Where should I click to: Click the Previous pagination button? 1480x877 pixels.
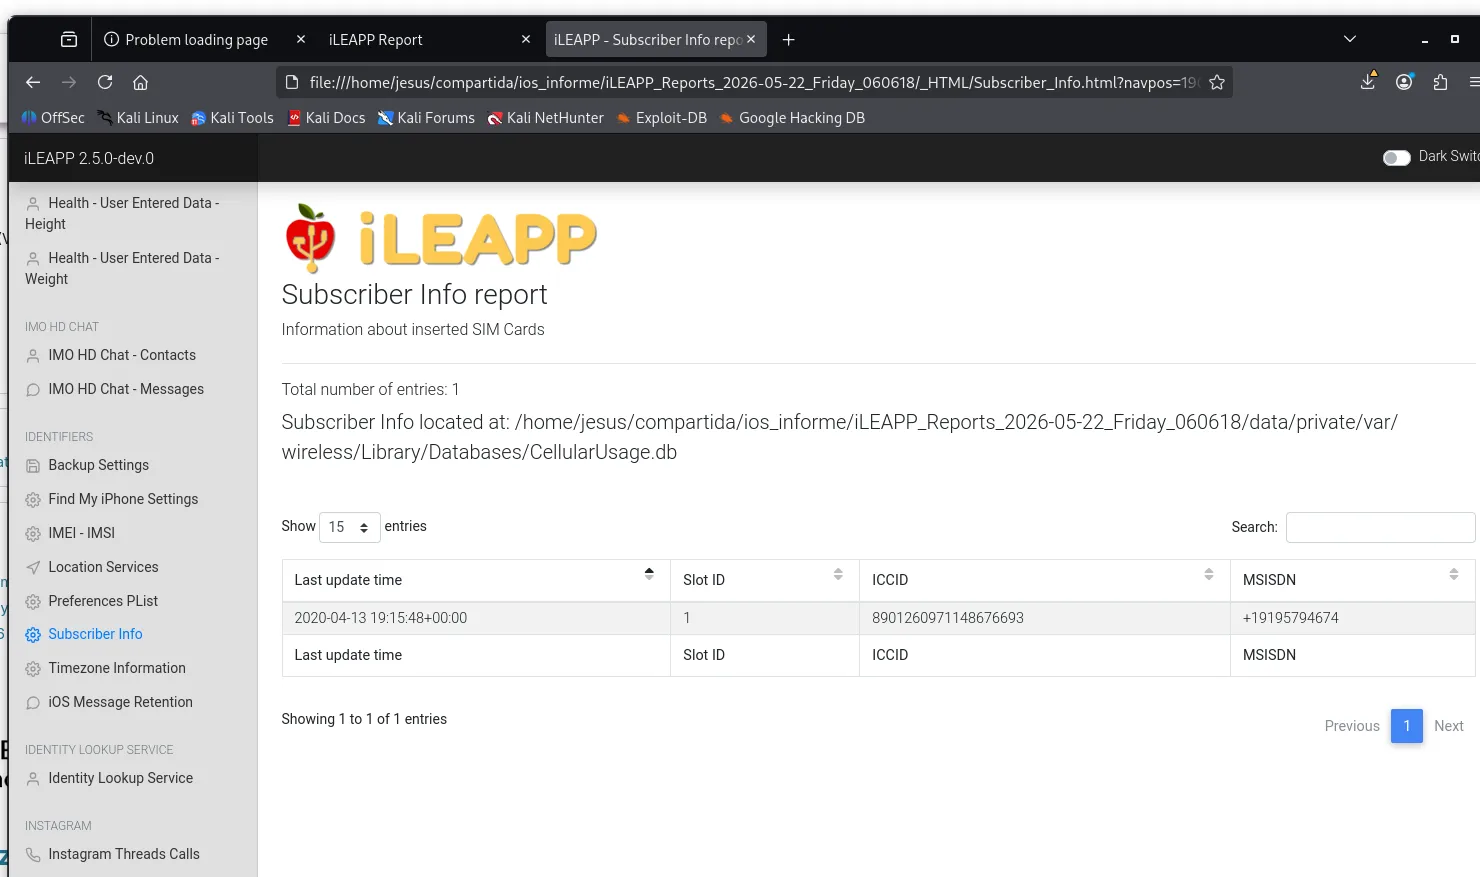1352,726
